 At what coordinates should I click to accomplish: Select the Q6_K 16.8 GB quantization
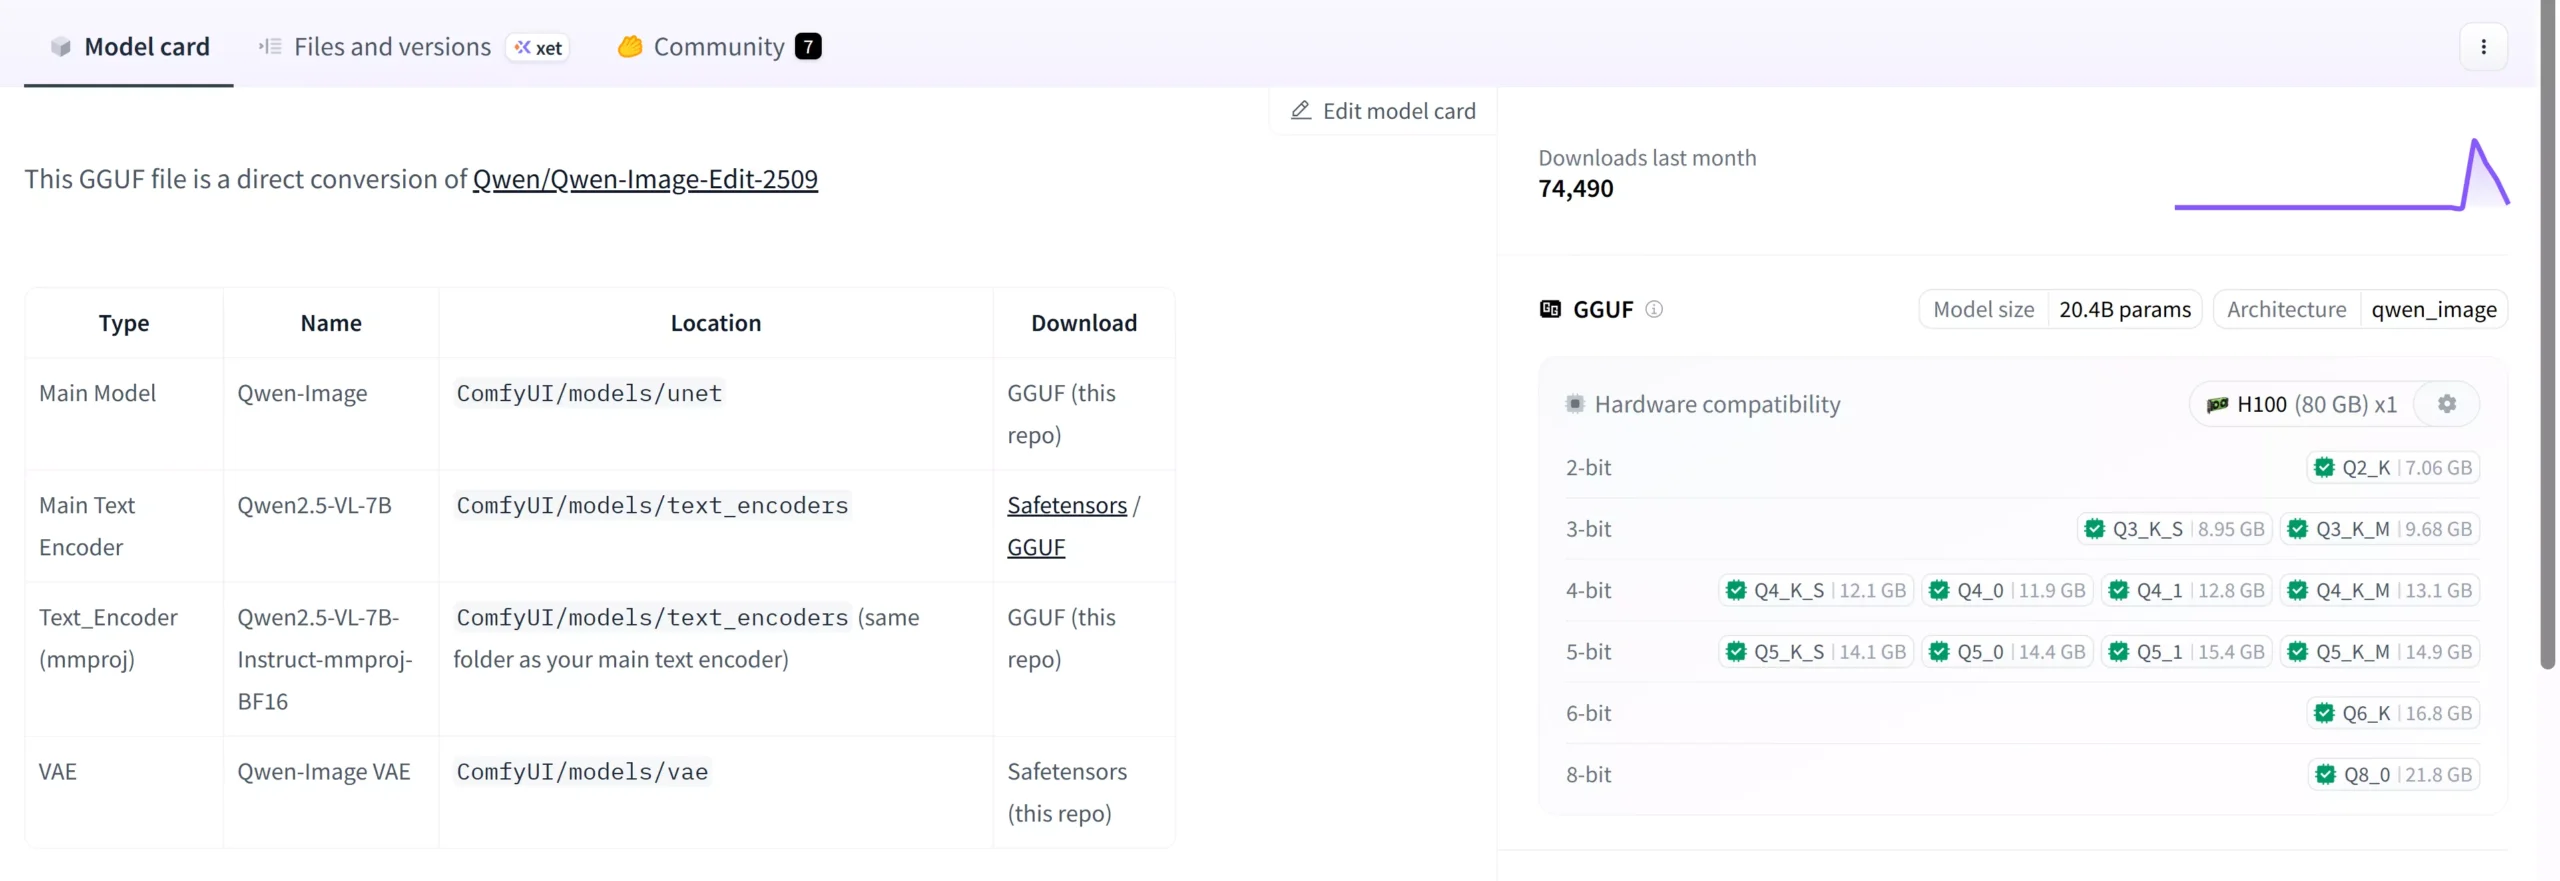click(x=2393, y=713)
